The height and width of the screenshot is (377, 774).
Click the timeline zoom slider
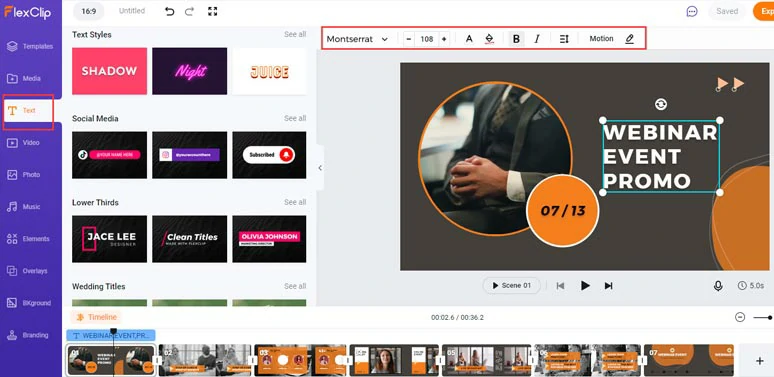pos(763,317)
